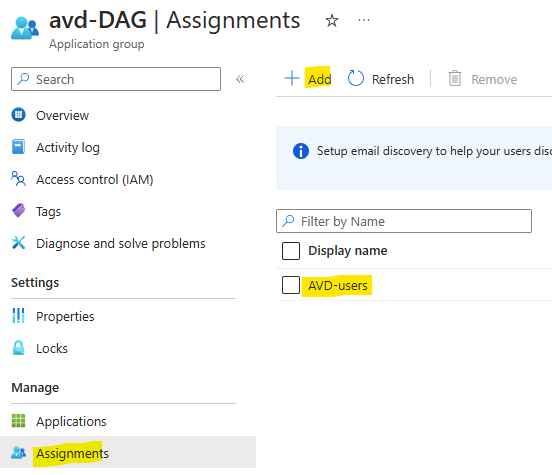
Task: Open the Properties settings page
Action: point(65,317)
